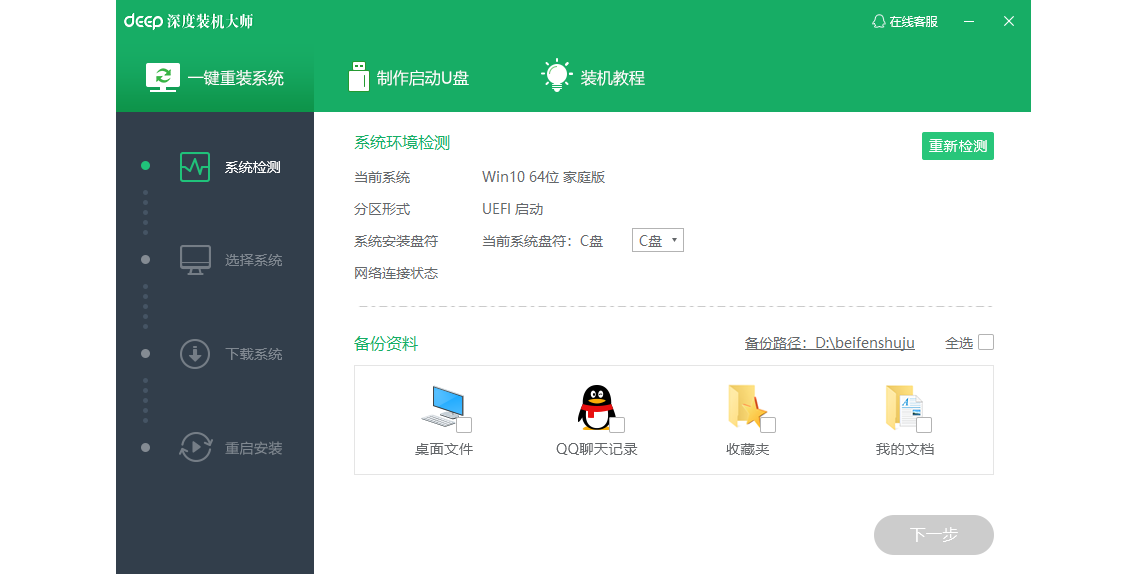Viewport: 1148px width, 574px height.
Task: Click the QQ penguin icon
Action: 595,407
